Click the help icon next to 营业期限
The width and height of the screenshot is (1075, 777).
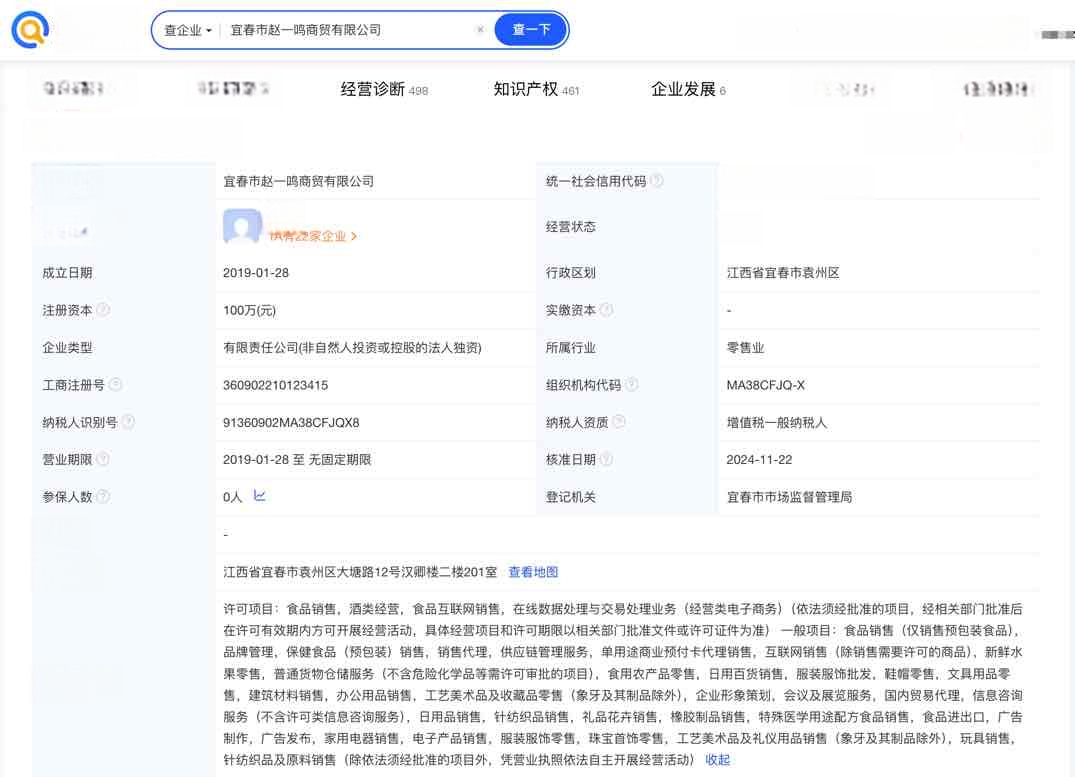tap(103, 459)
